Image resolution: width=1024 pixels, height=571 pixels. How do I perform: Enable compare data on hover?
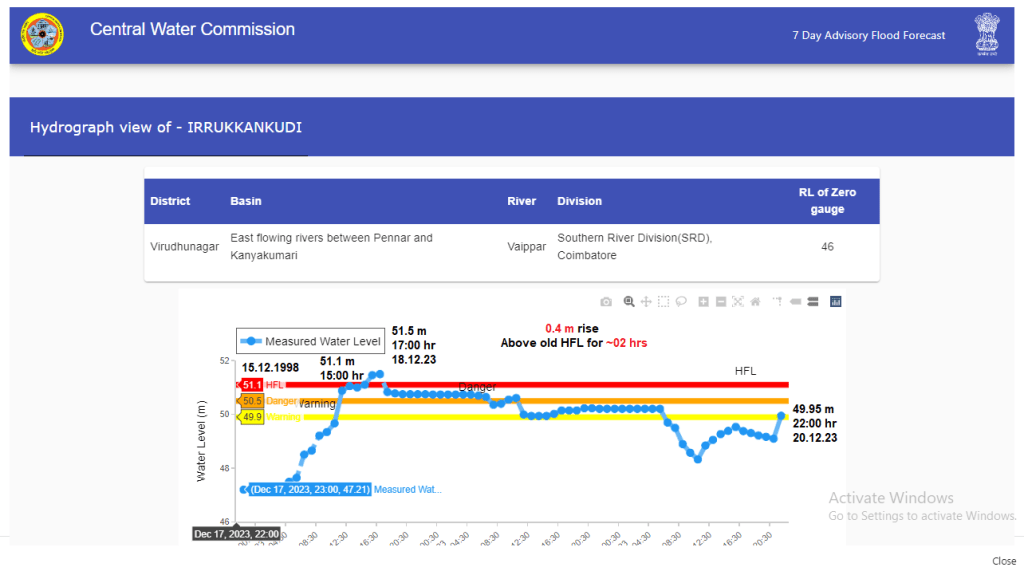(x=813, y=302)
